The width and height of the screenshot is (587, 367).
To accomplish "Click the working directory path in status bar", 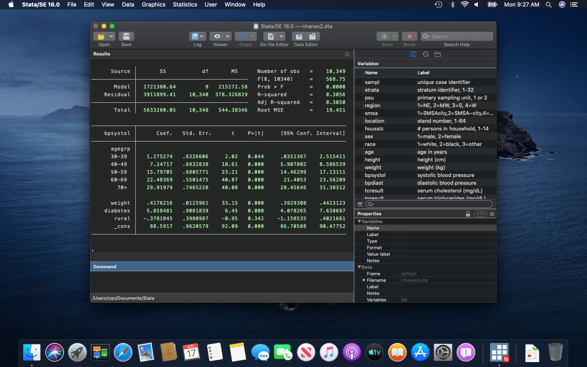I will pyautogui.click(x=123, y=298).
